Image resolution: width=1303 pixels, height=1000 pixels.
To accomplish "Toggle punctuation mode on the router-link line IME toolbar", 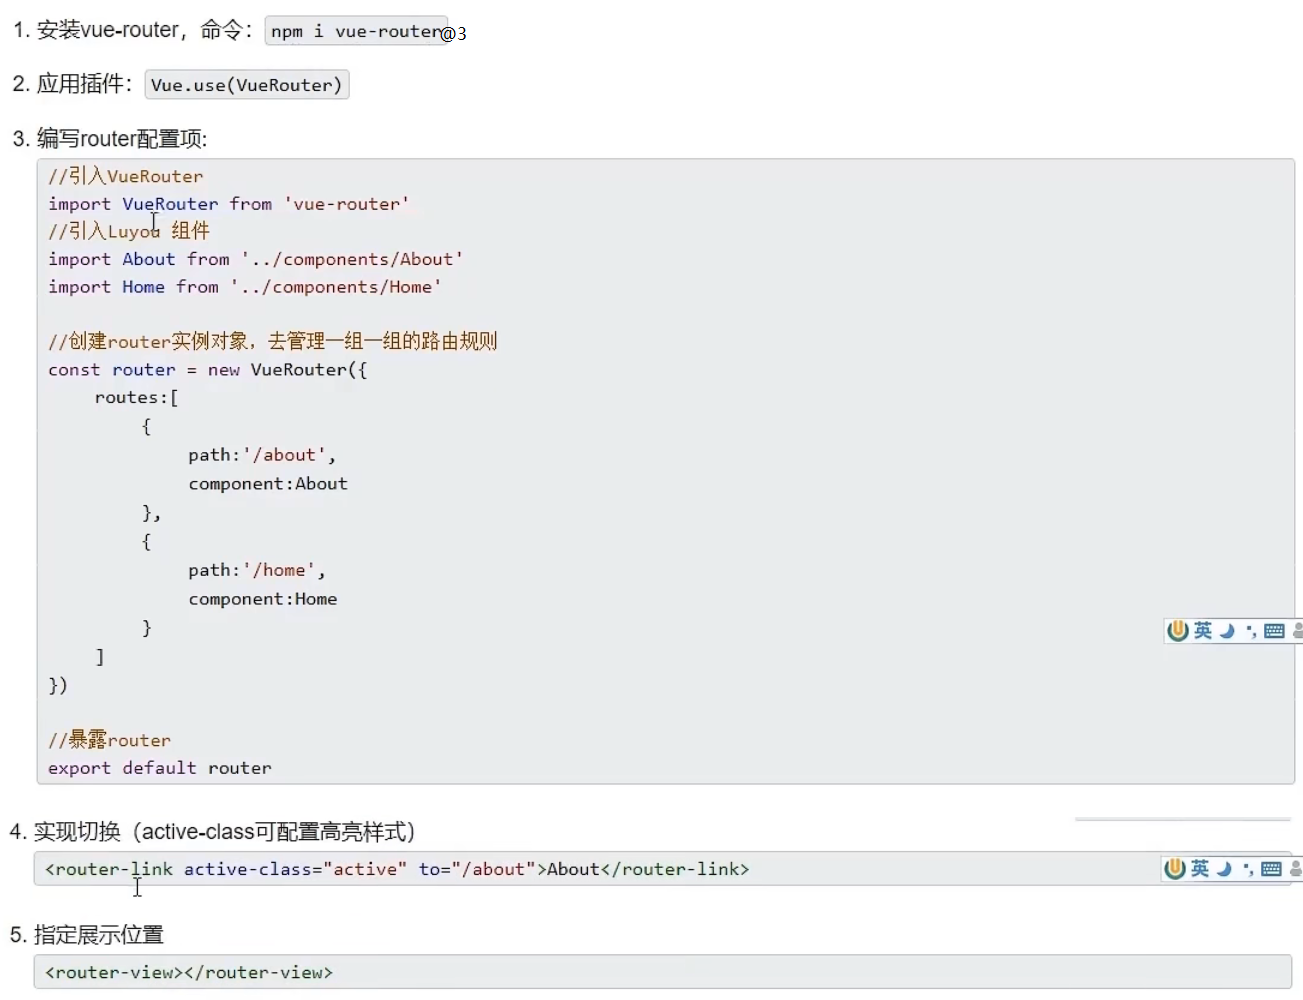I will [1247, 869].
